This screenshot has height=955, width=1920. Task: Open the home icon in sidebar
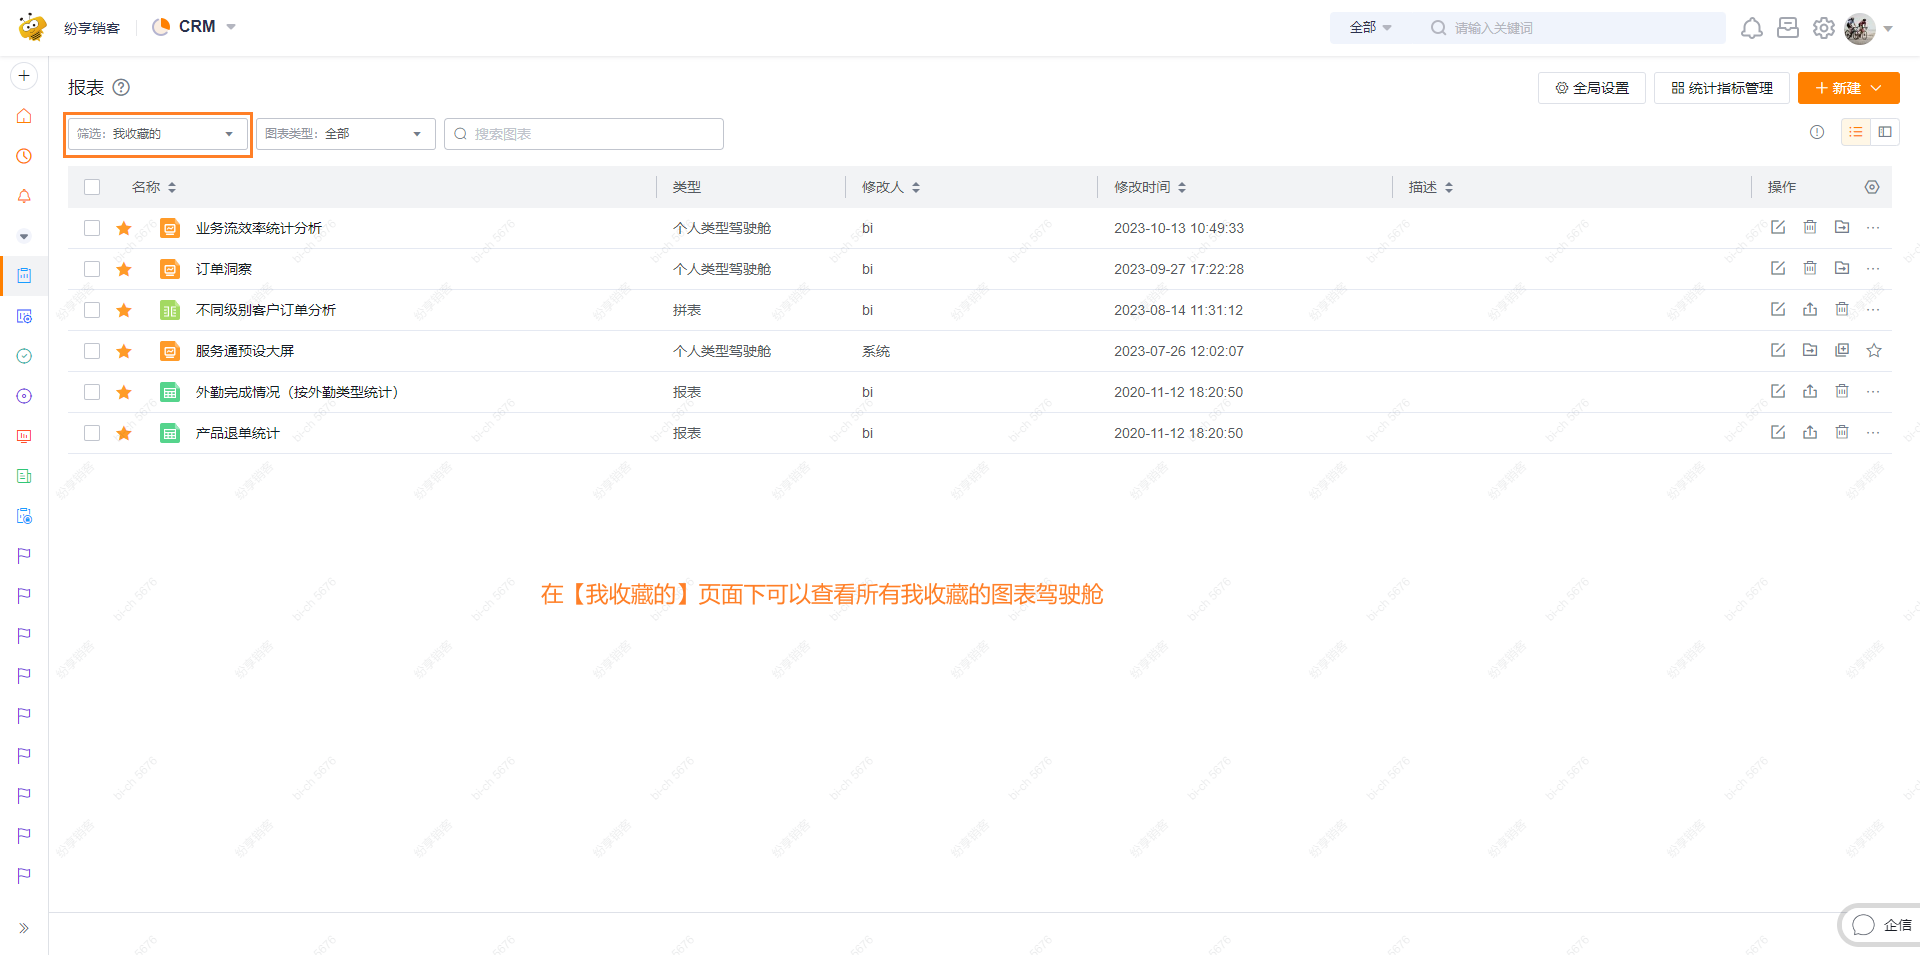(x=23, y=116)
